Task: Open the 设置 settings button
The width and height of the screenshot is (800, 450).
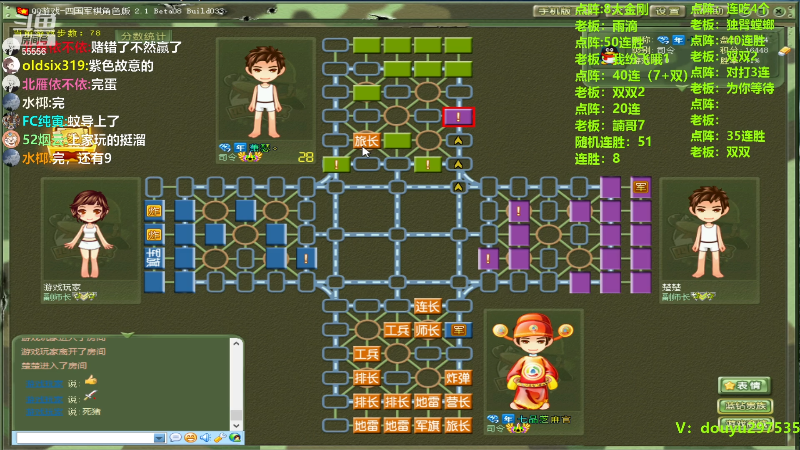Action: [667, 11]
